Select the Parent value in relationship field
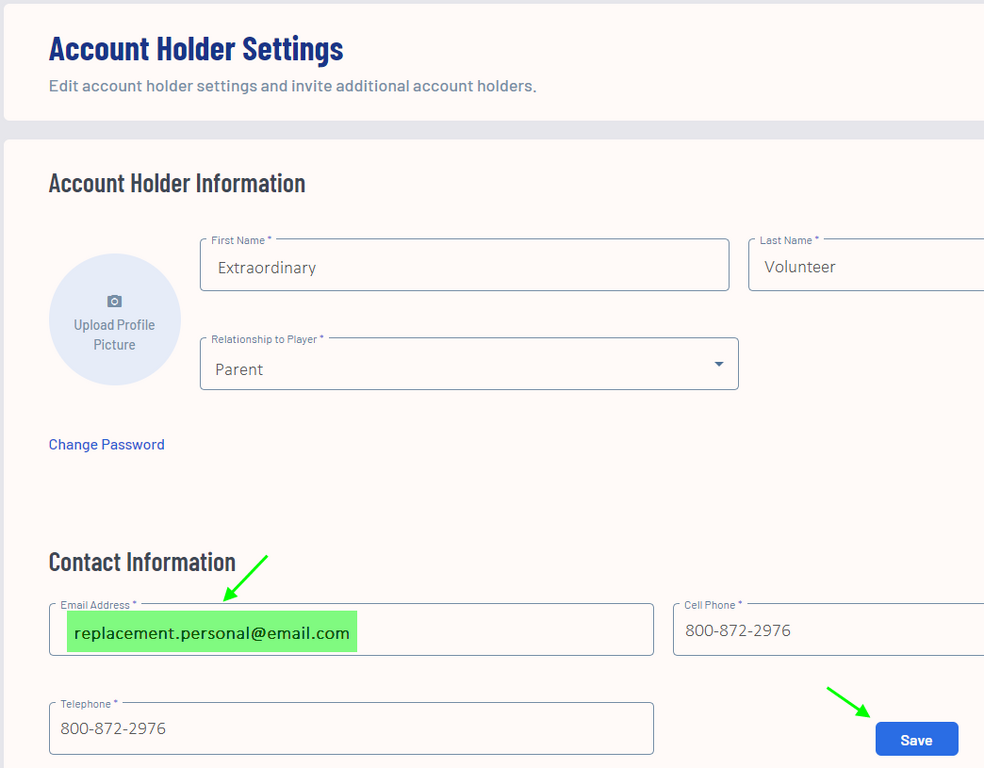The image size is (984, 768). [240, 369]
